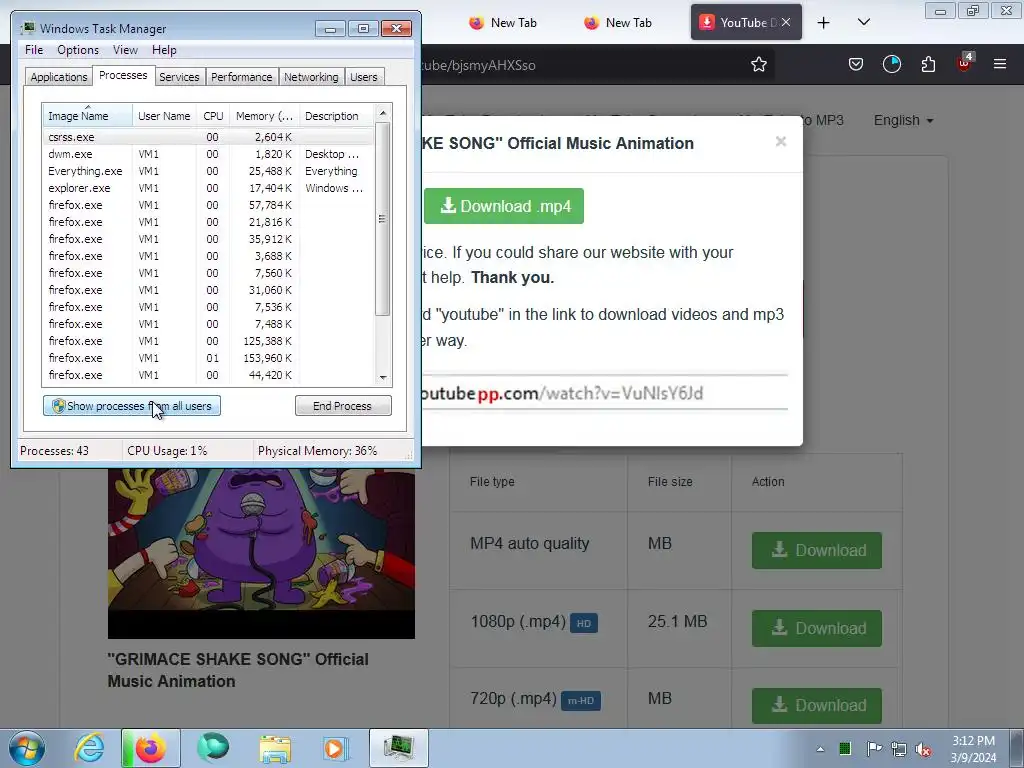Open Action Center flag tray icon

[873, 748]
